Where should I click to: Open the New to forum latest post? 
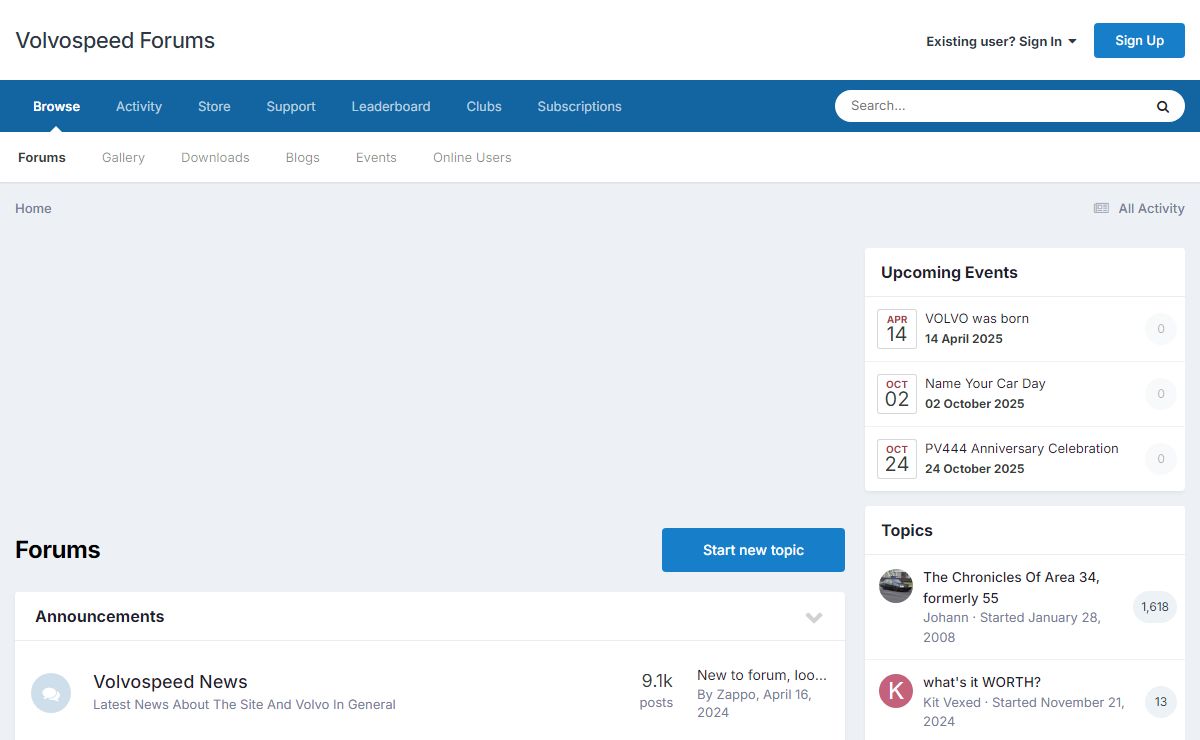(762, 675)
